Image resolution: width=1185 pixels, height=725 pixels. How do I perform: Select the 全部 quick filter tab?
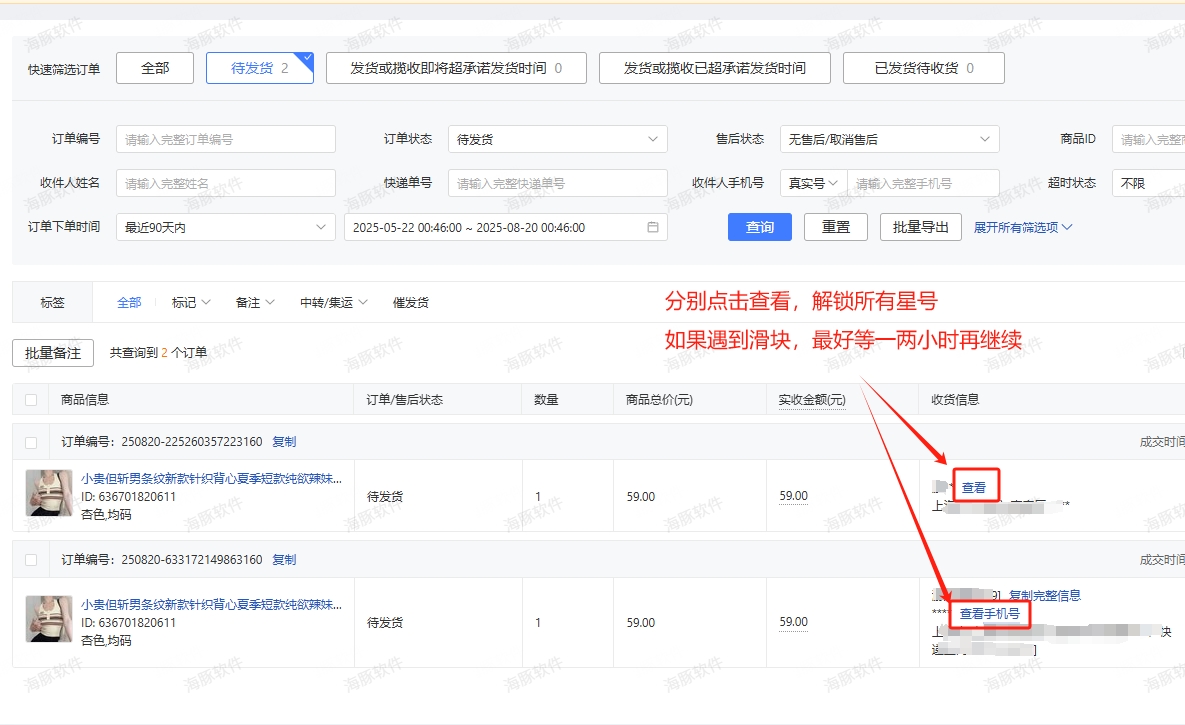click(155, 68)
